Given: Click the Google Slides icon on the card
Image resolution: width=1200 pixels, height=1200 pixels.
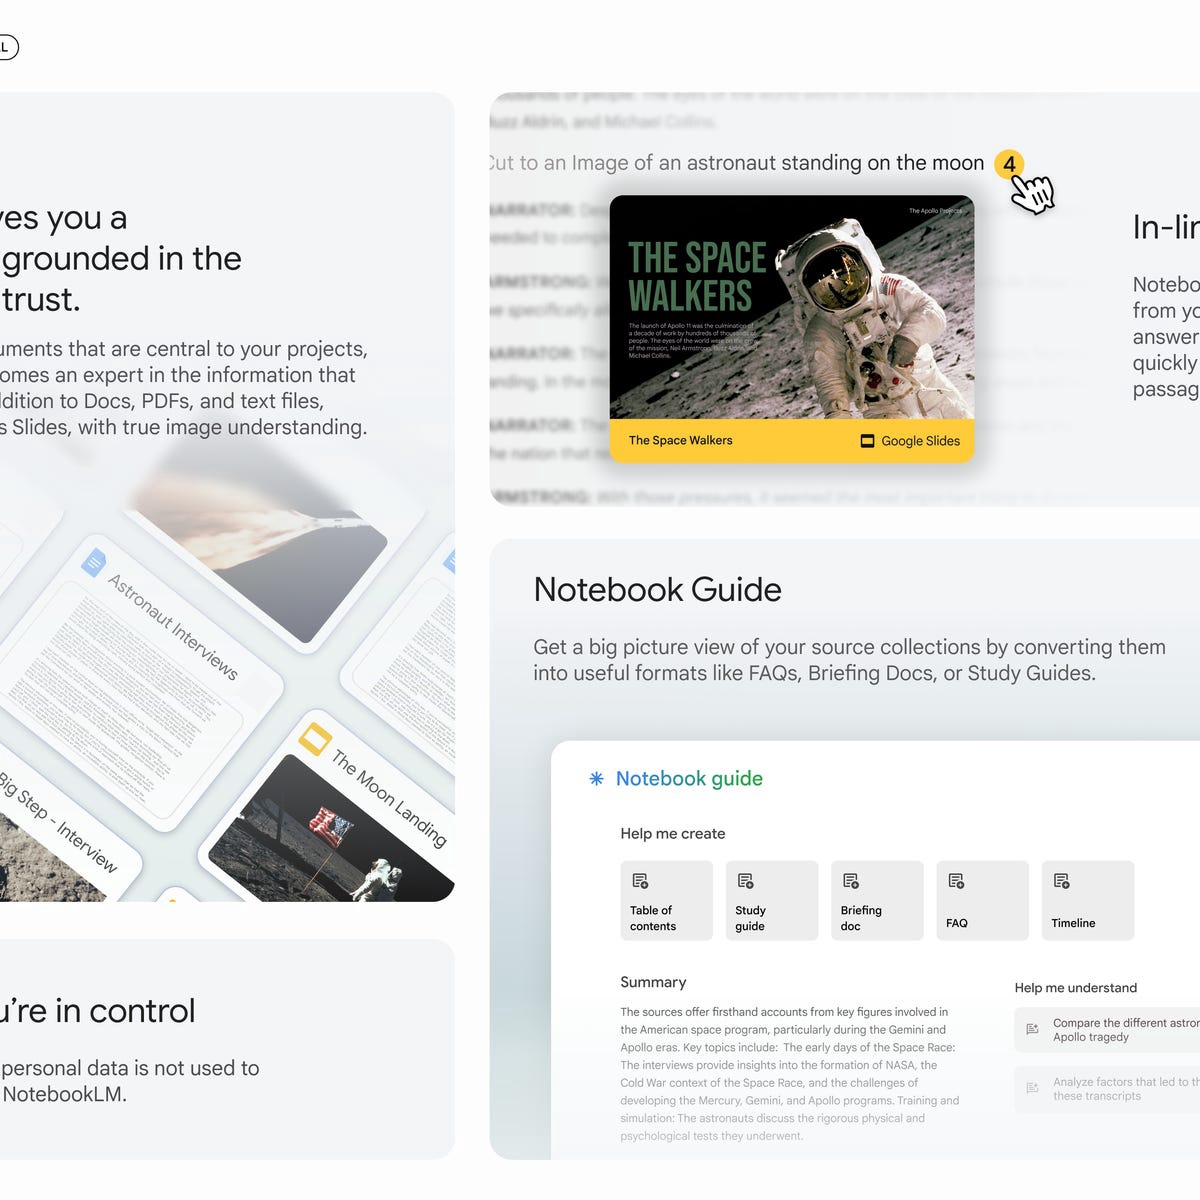Looking at the screenshot, I should [867, 441].
